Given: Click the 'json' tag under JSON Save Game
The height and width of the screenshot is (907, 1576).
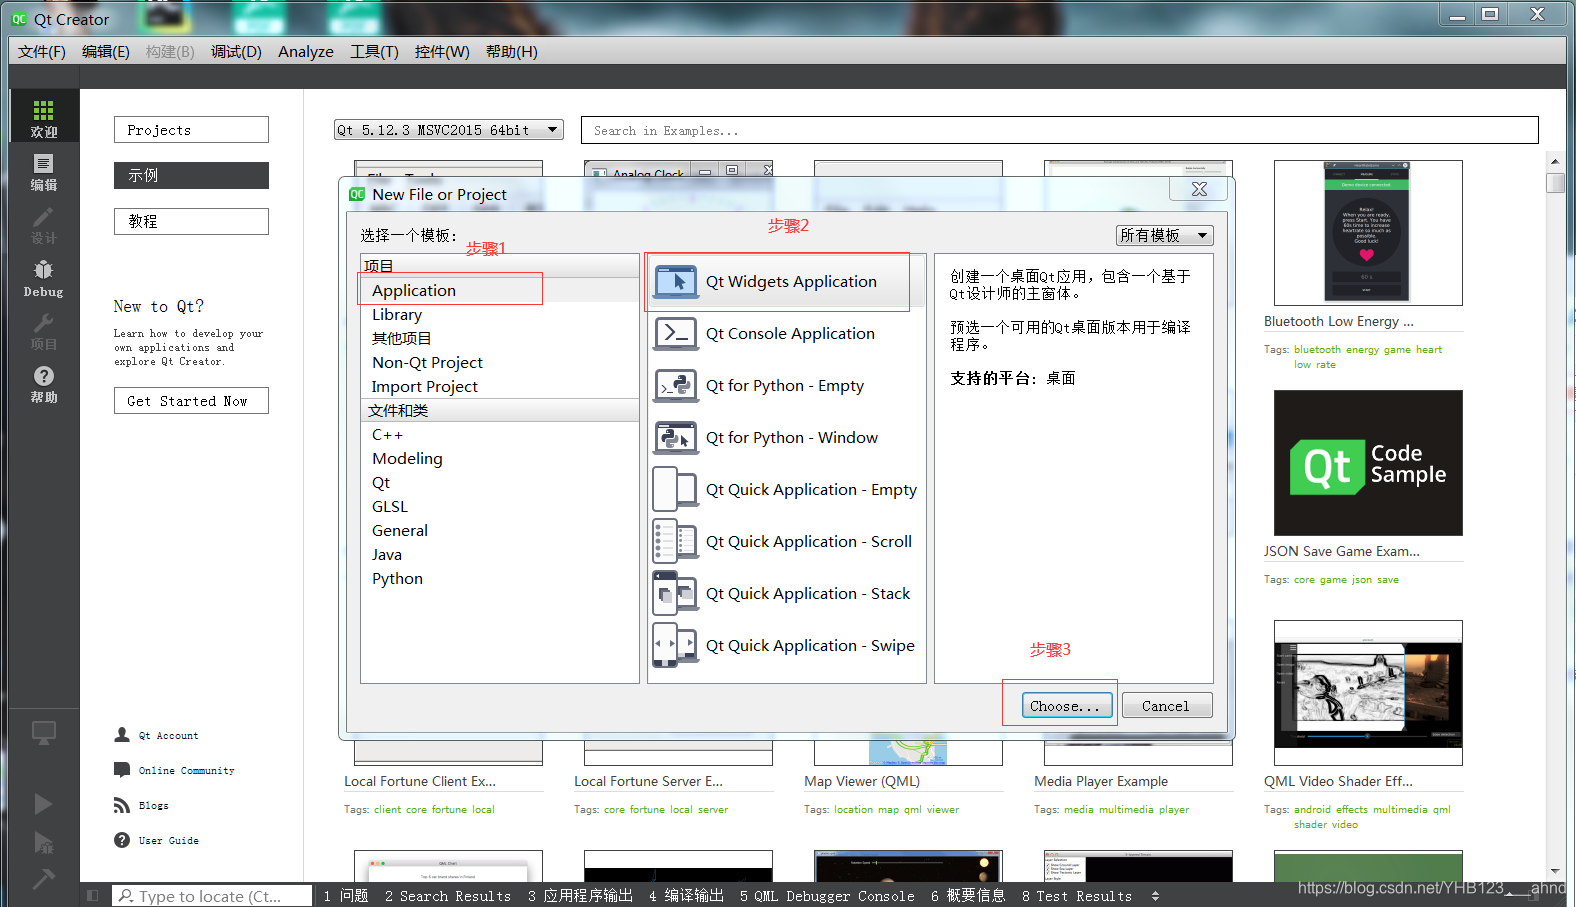Looking at the screenshot, I should [x=1362, y=580].
